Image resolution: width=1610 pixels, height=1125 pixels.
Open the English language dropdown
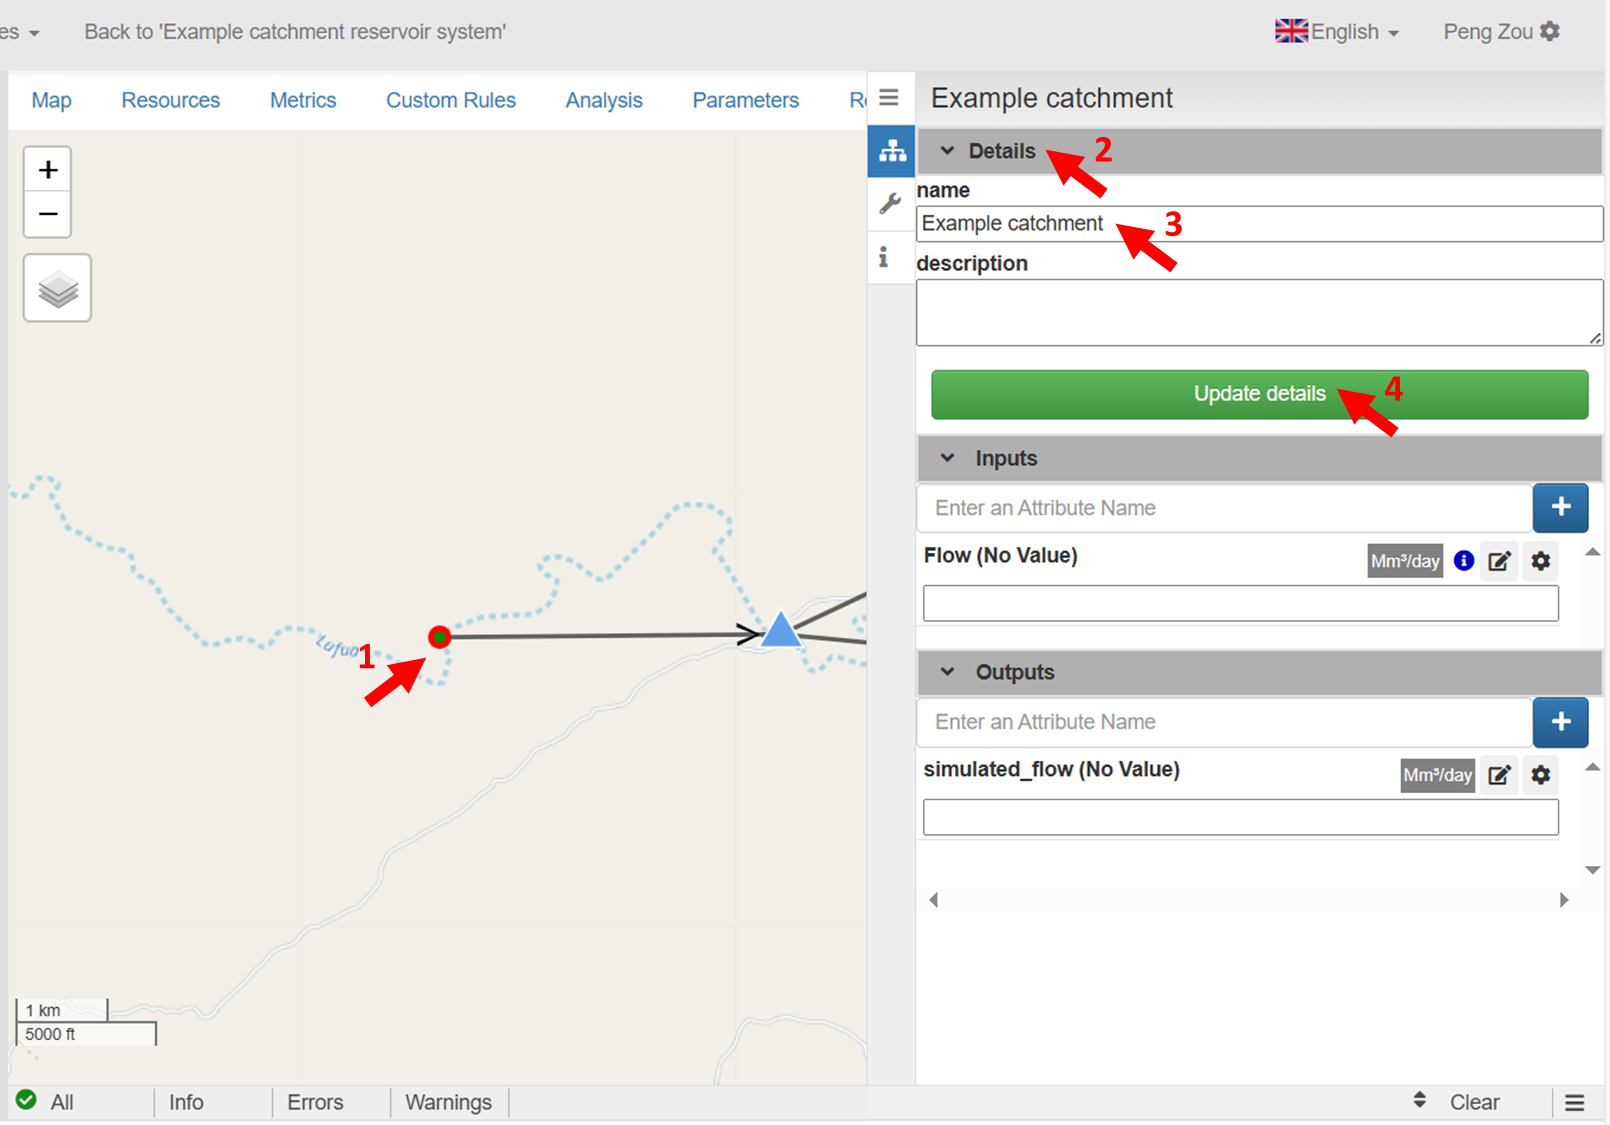coord(1338,32)
